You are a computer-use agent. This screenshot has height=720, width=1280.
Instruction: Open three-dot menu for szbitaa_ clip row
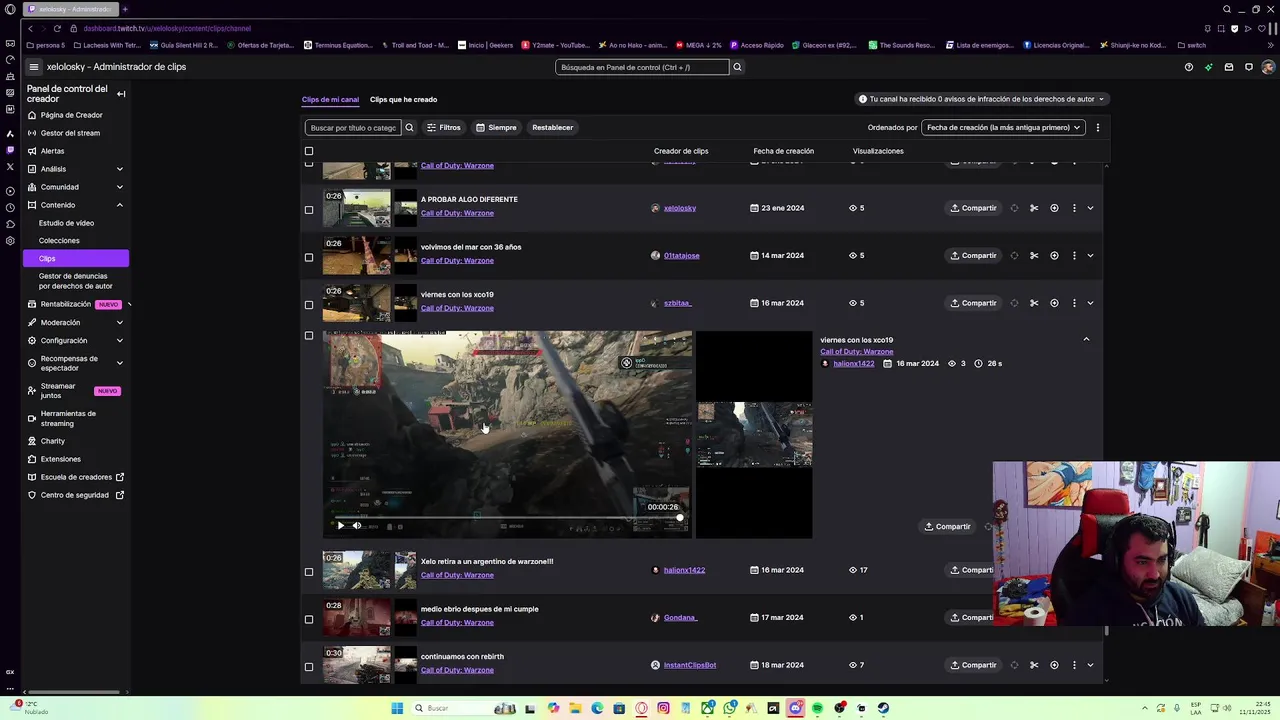point(1074,303)
